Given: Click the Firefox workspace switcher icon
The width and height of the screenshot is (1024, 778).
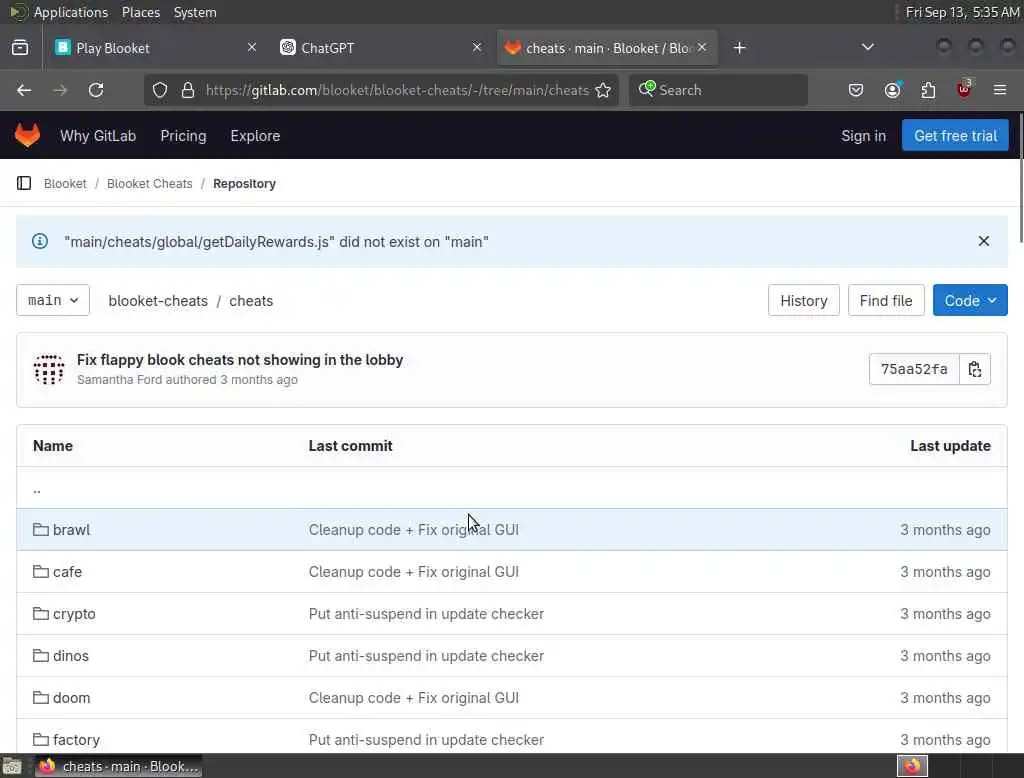Looking at the screenshot, I should click(912, 766).
